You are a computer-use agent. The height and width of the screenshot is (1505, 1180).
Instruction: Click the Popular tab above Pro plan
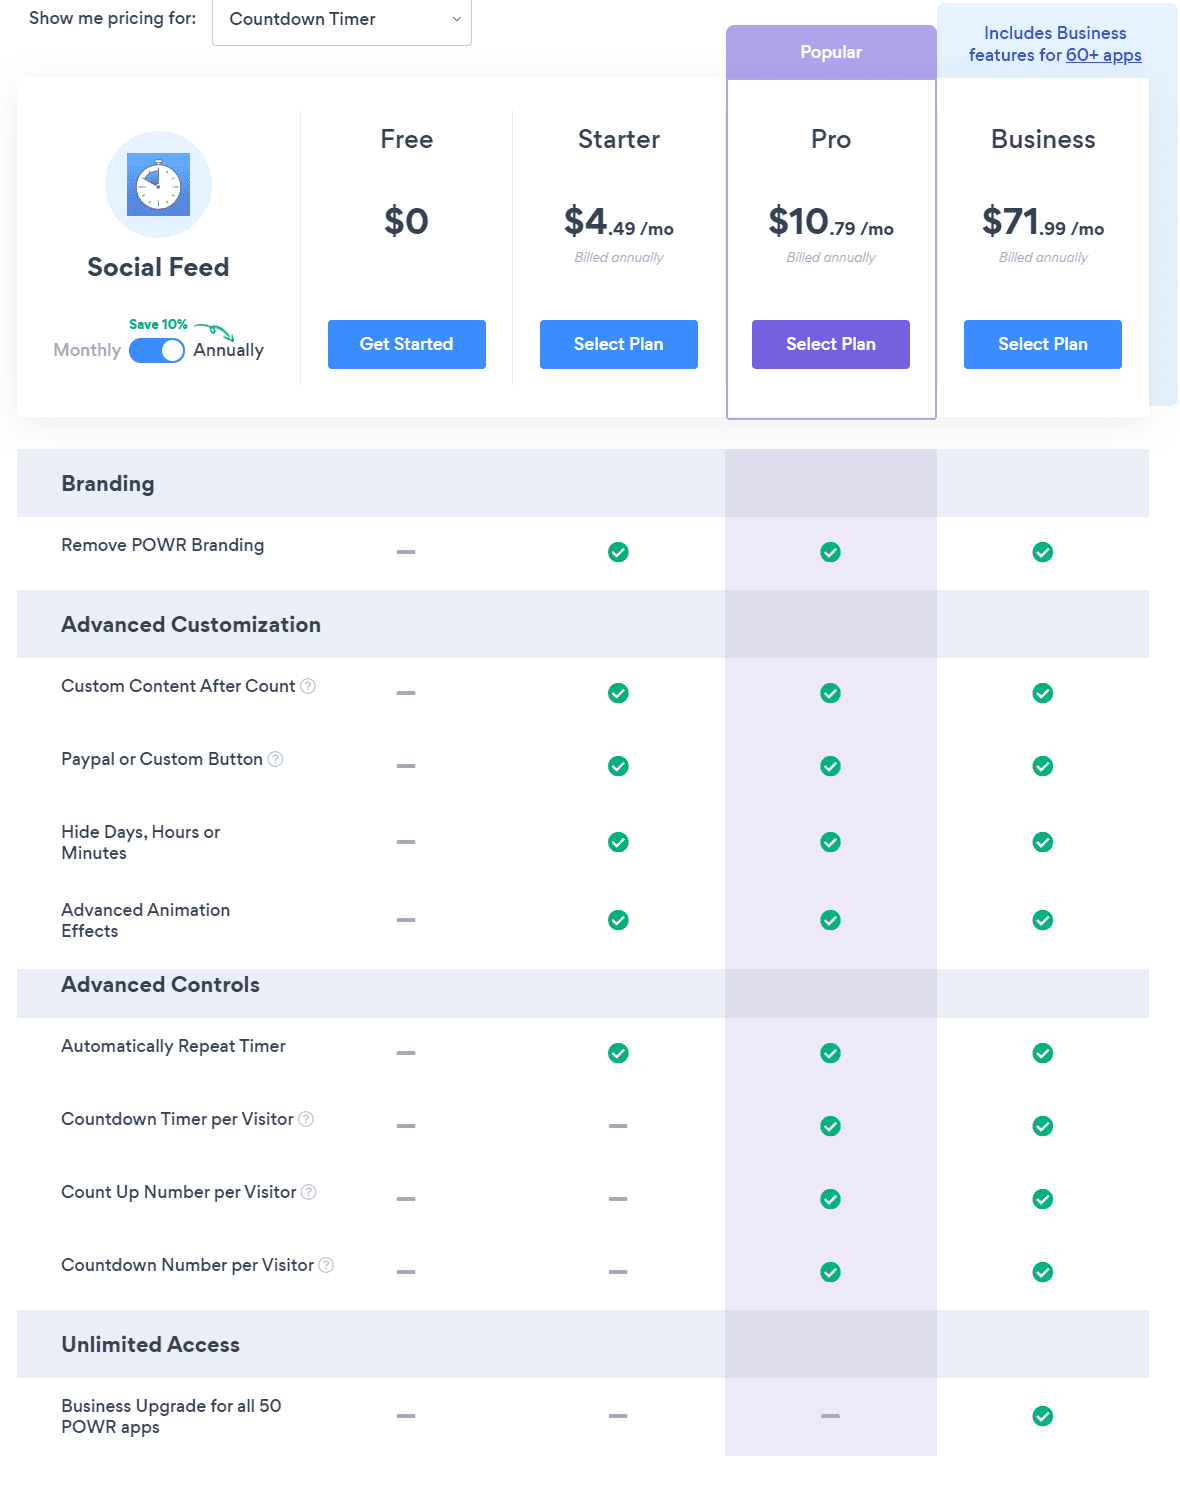831,52
